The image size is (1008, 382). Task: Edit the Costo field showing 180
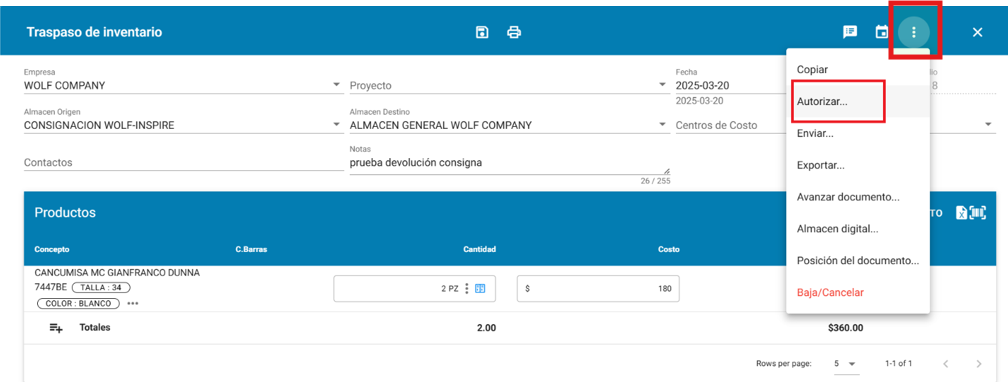pos(598,289)
